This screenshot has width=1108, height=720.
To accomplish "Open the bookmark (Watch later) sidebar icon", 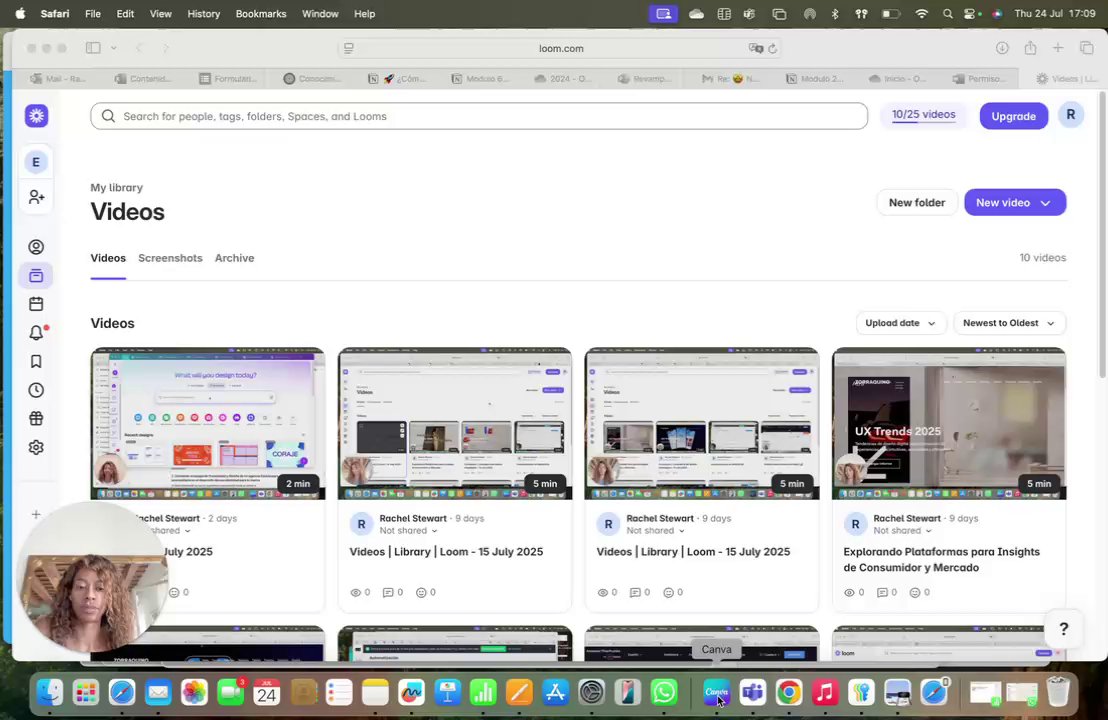I will click(36, 362).
